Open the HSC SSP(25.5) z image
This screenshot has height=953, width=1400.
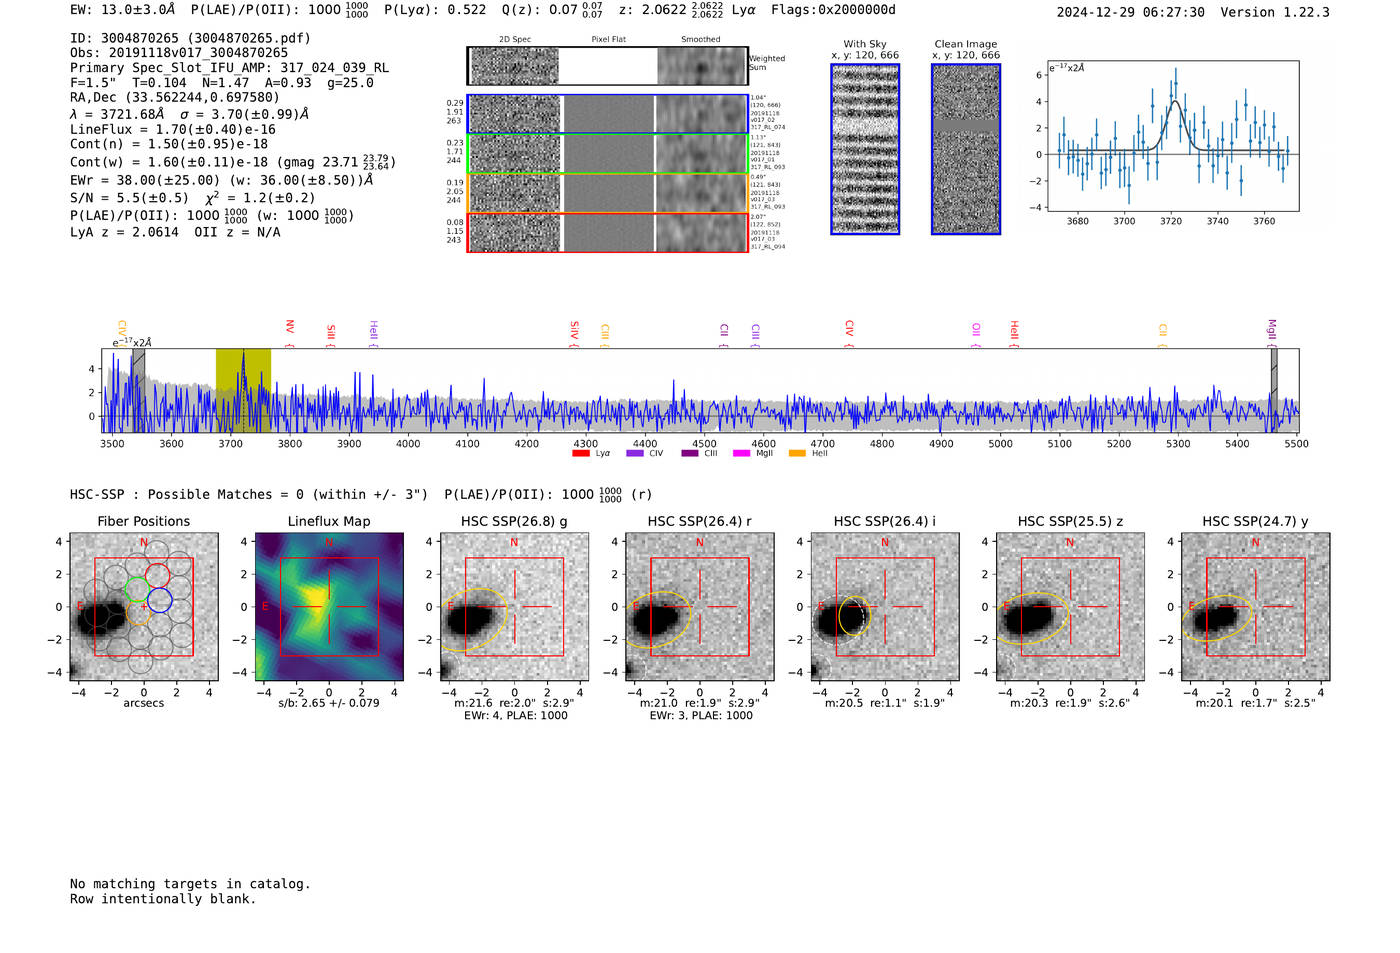(x=1070, y=607)
